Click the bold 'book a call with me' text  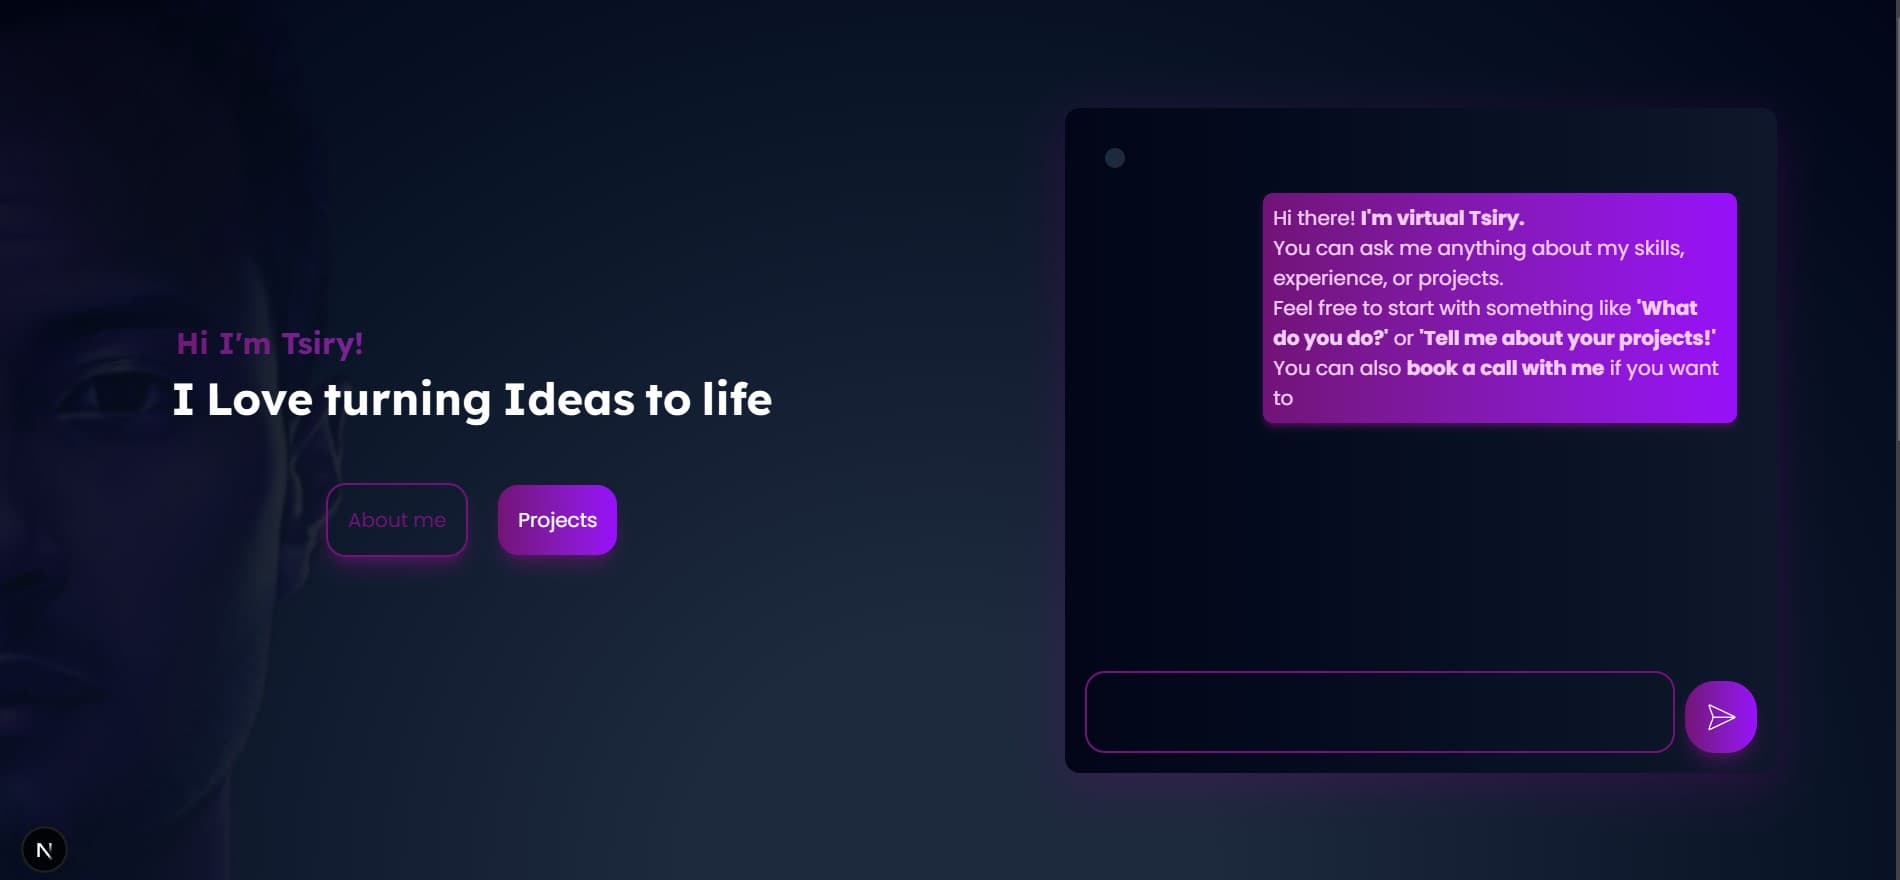pos(1505,368)
